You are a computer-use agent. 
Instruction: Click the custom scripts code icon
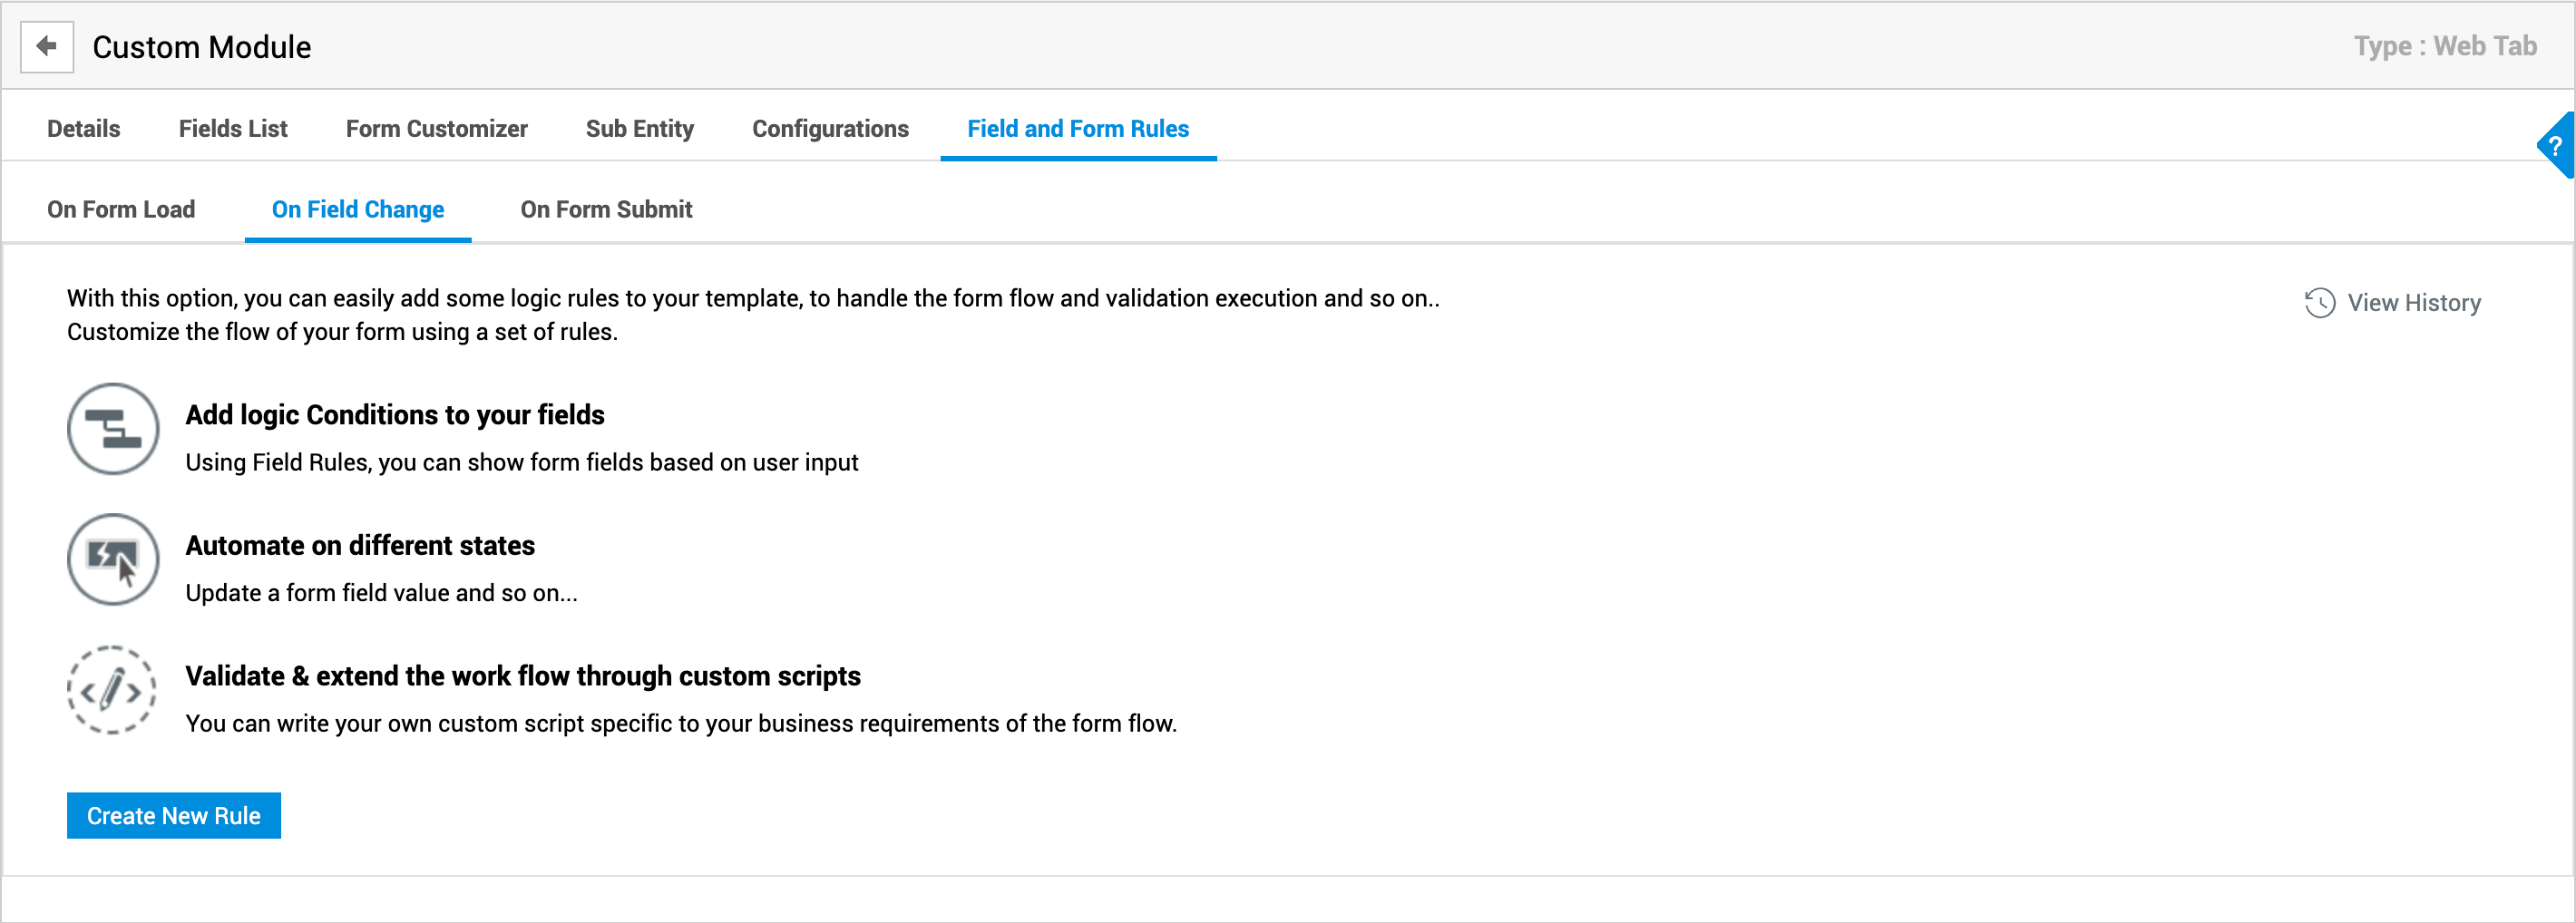click(x=112, y=690)
